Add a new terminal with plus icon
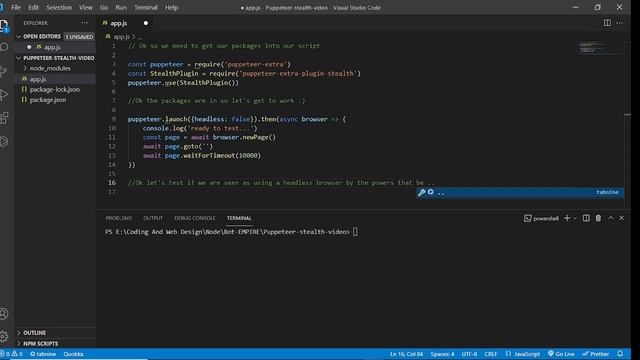Screen dimensions: 640x360 pos(567,218)
